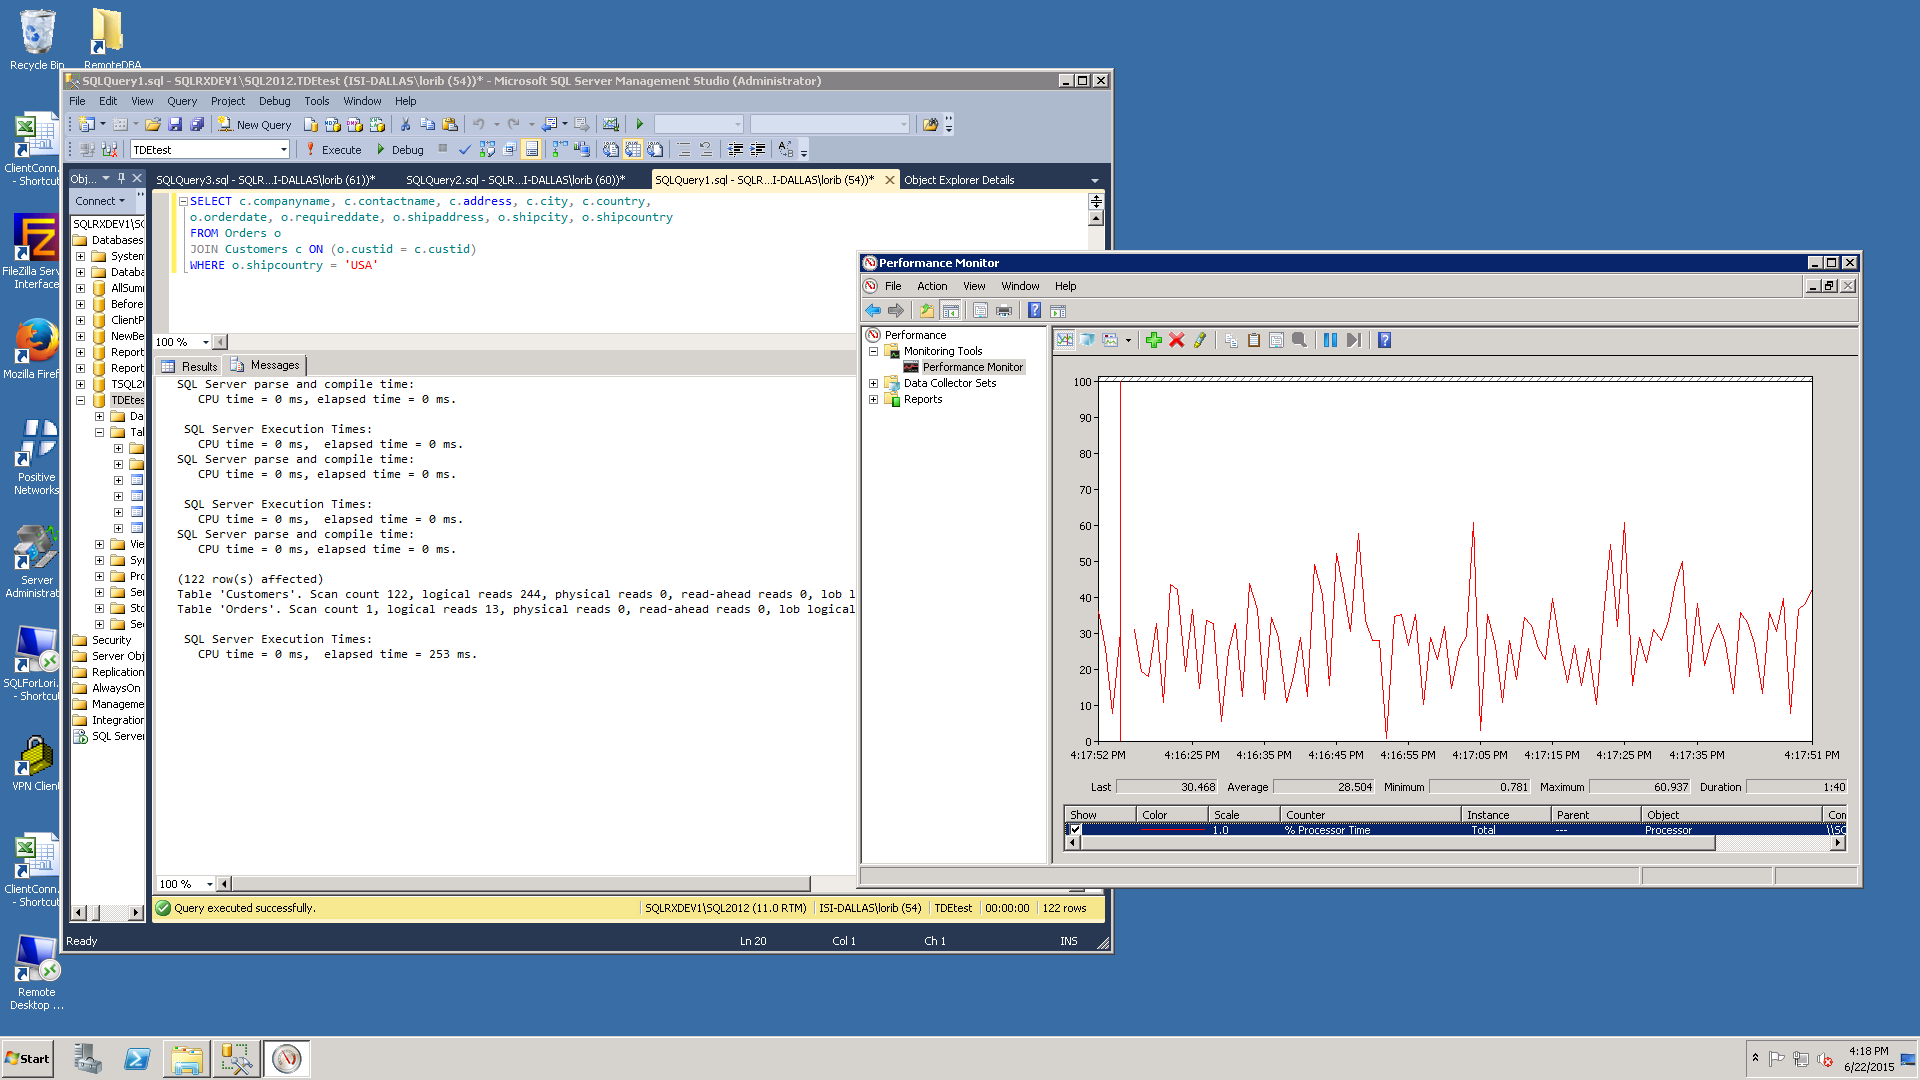Toggle Results to Text icon

[610, 150]
